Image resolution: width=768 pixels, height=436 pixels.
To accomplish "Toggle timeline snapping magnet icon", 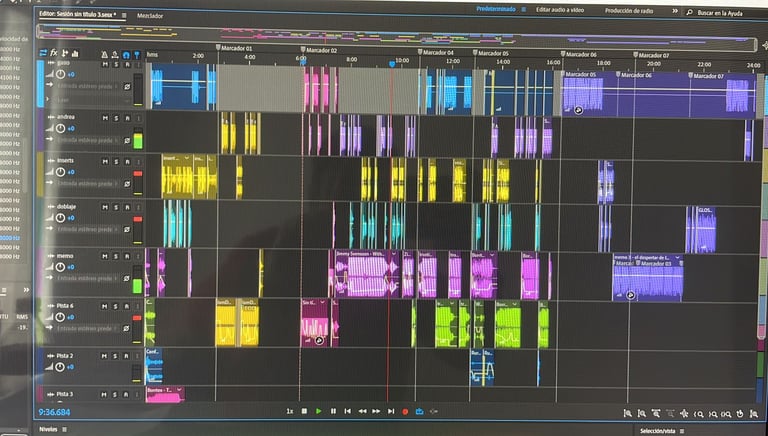I will [x=126, y=55].
